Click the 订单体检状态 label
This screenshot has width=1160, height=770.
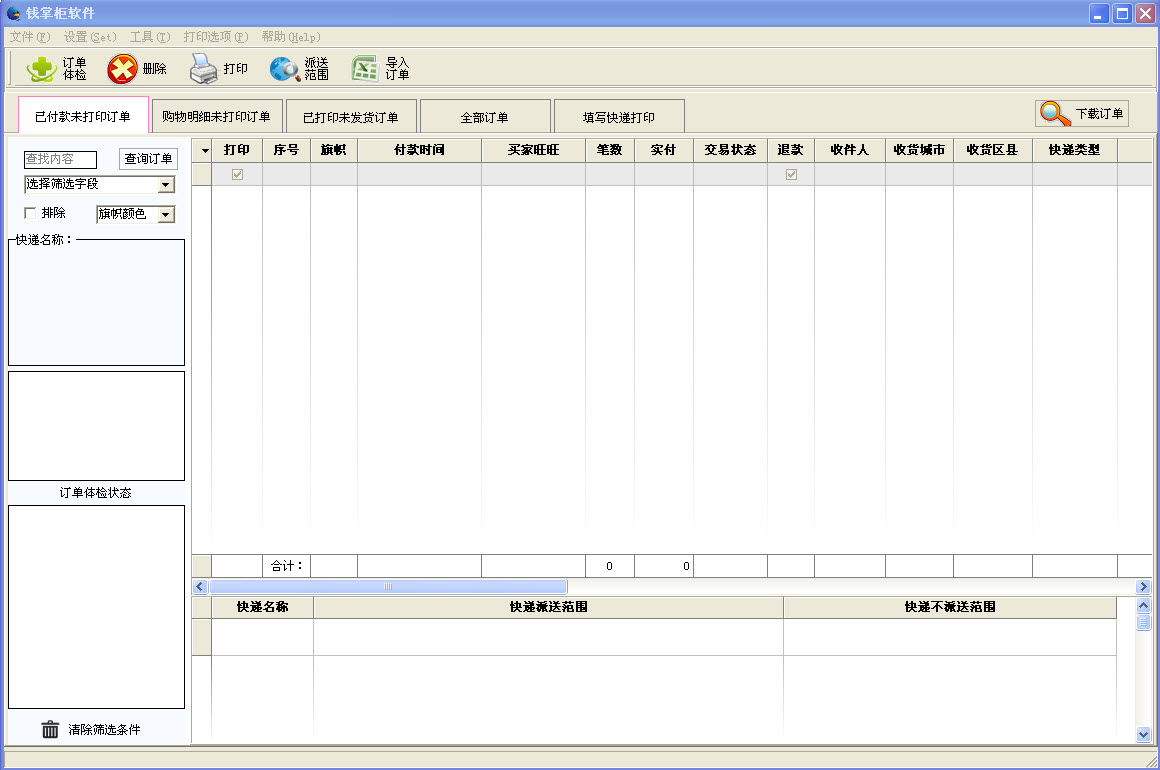95,493
